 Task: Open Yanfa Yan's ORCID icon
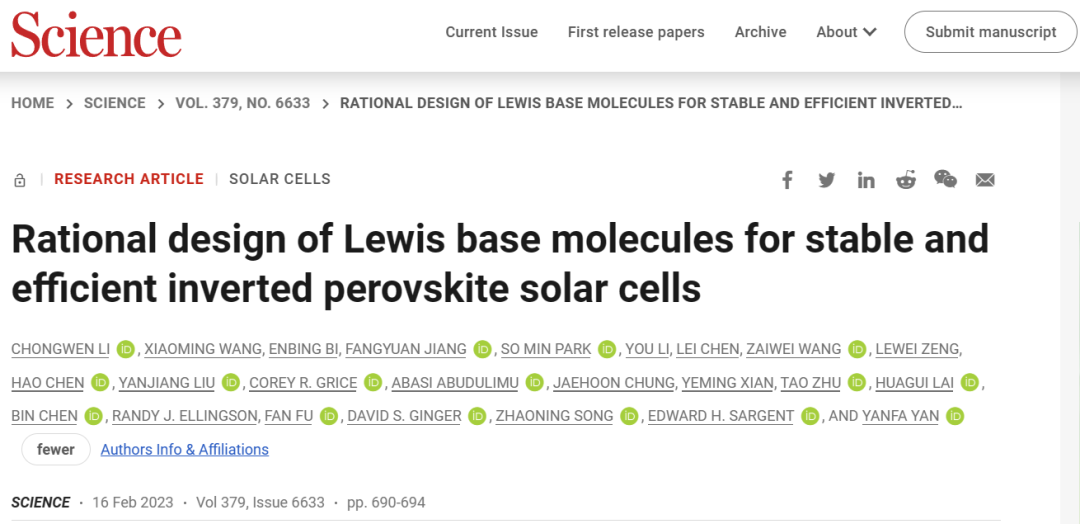click(x=954, y=416)
